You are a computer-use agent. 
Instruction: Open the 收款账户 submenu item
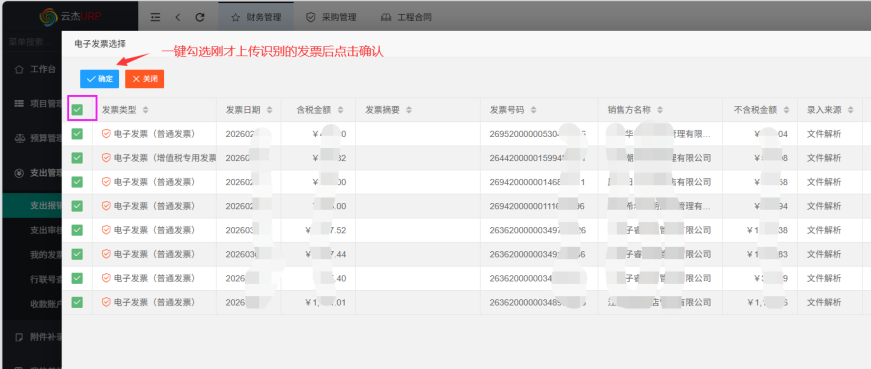[x=31, y=303]
